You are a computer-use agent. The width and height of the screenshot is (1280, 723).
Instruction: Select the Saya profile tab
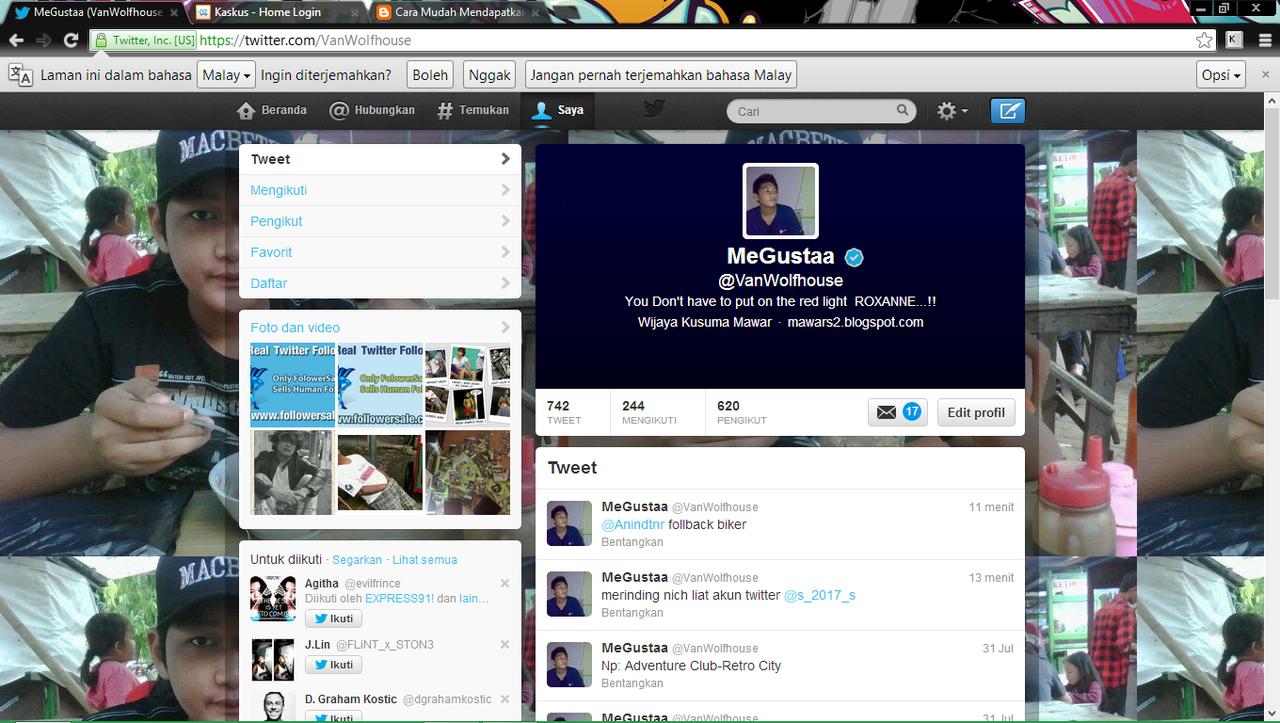pos(558,110)
